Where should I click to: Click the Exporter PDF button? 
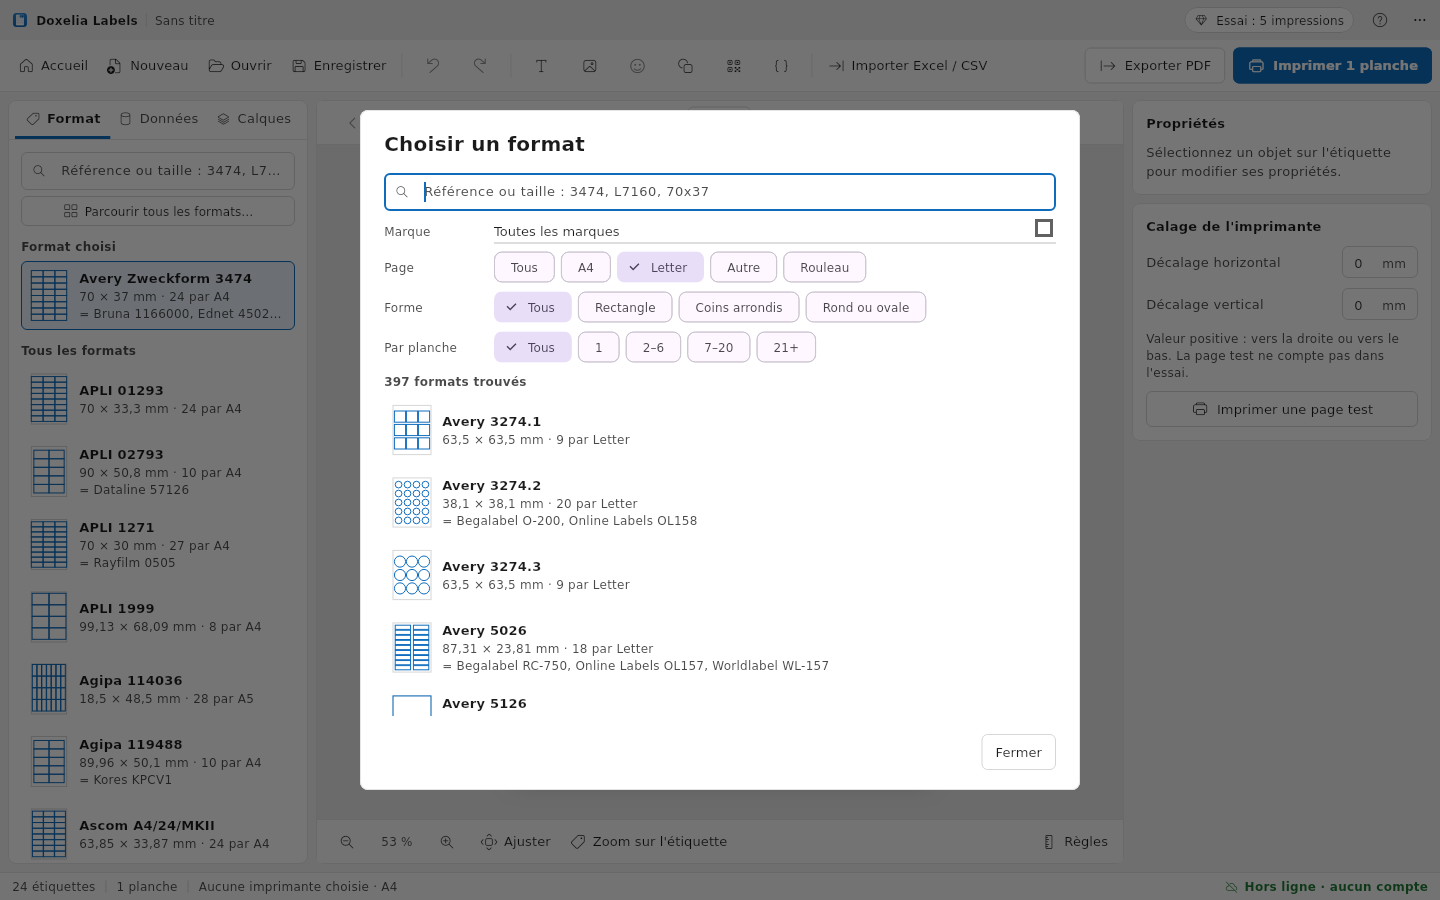(x=1155, y=66)
